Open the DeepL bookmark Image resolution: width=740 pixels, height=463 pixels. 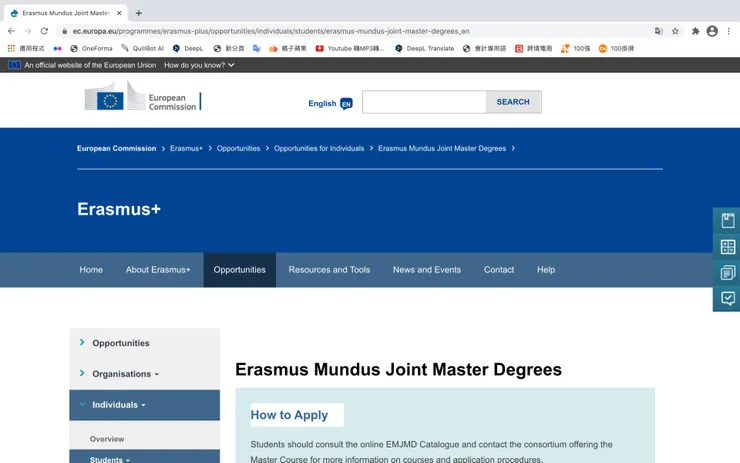point(188,48)
